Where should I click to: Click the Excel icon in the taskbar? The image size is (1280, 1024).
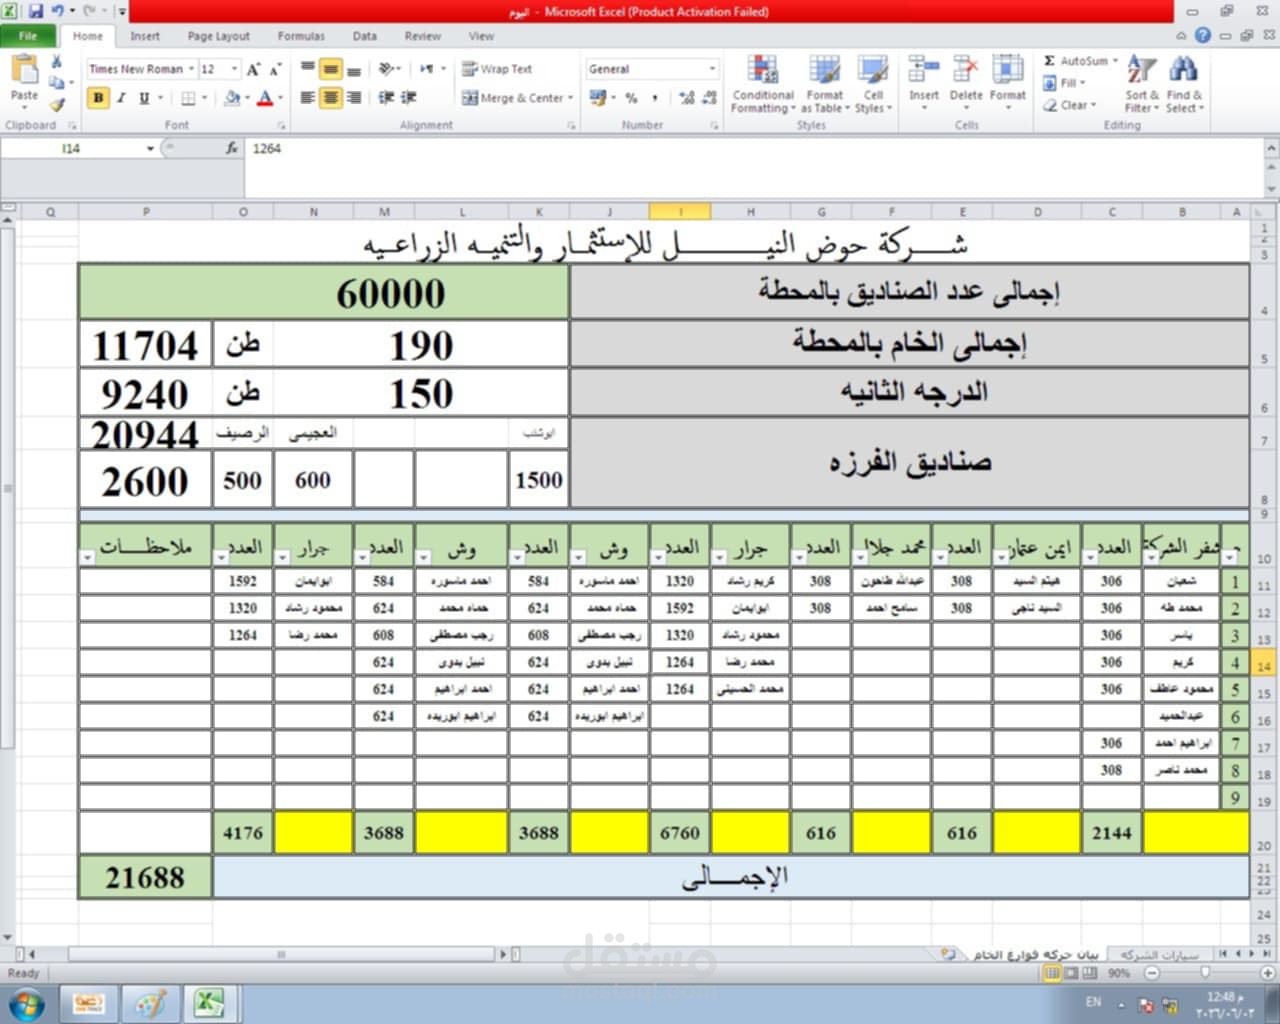point(209,1003)
